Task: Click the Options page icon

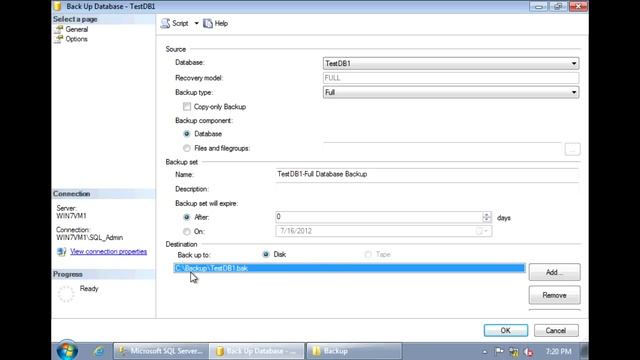Action: [x=59, y=39]
